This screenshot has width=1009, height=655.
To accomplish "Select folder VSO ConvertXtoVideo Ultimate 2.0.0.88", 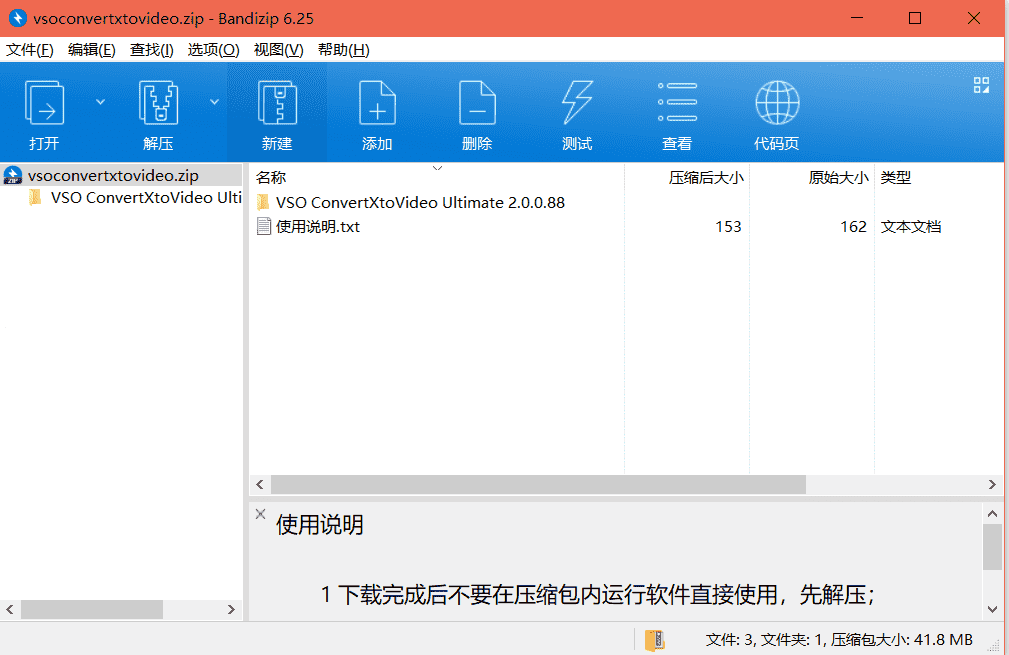I will click(x=420, y=203).
